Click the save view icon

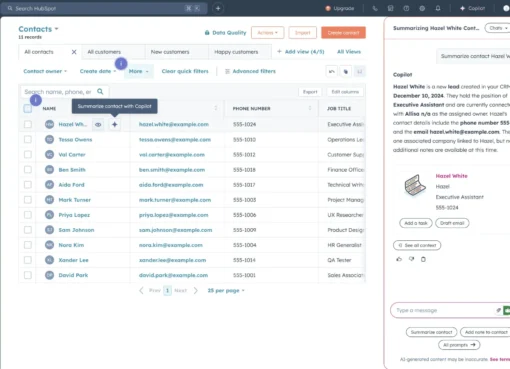[x=360, y=71]
